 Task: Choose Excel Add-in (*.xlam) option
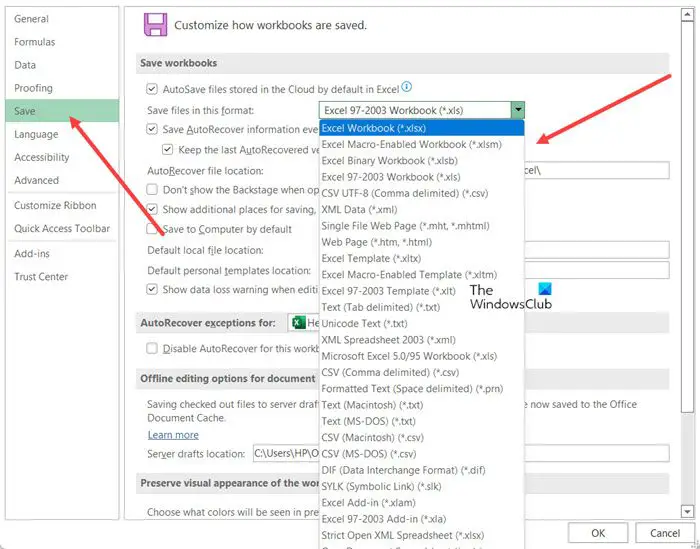coord(421,503)
